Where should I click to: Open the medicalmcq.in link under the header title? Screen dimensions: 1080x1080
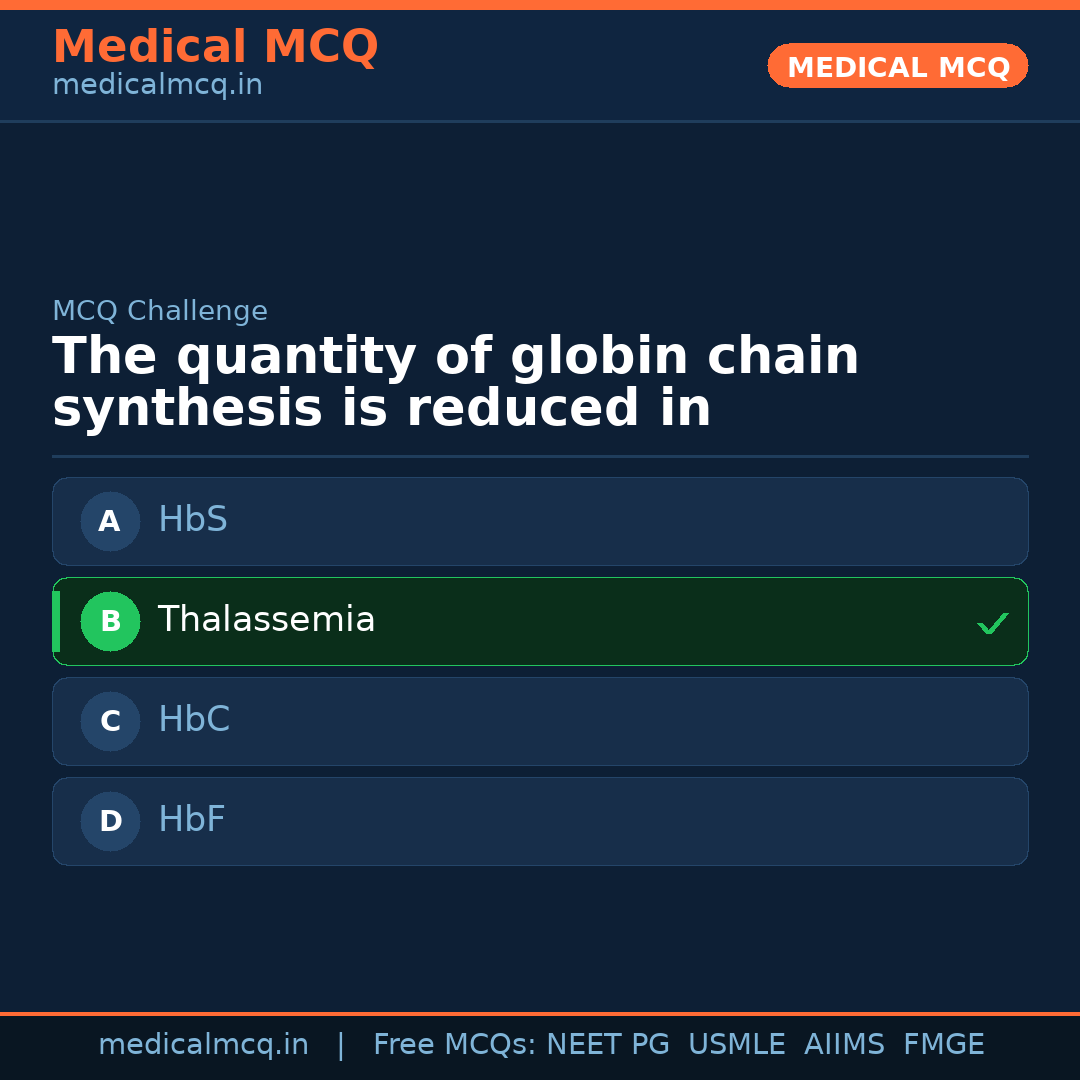(x=157, y=85)
